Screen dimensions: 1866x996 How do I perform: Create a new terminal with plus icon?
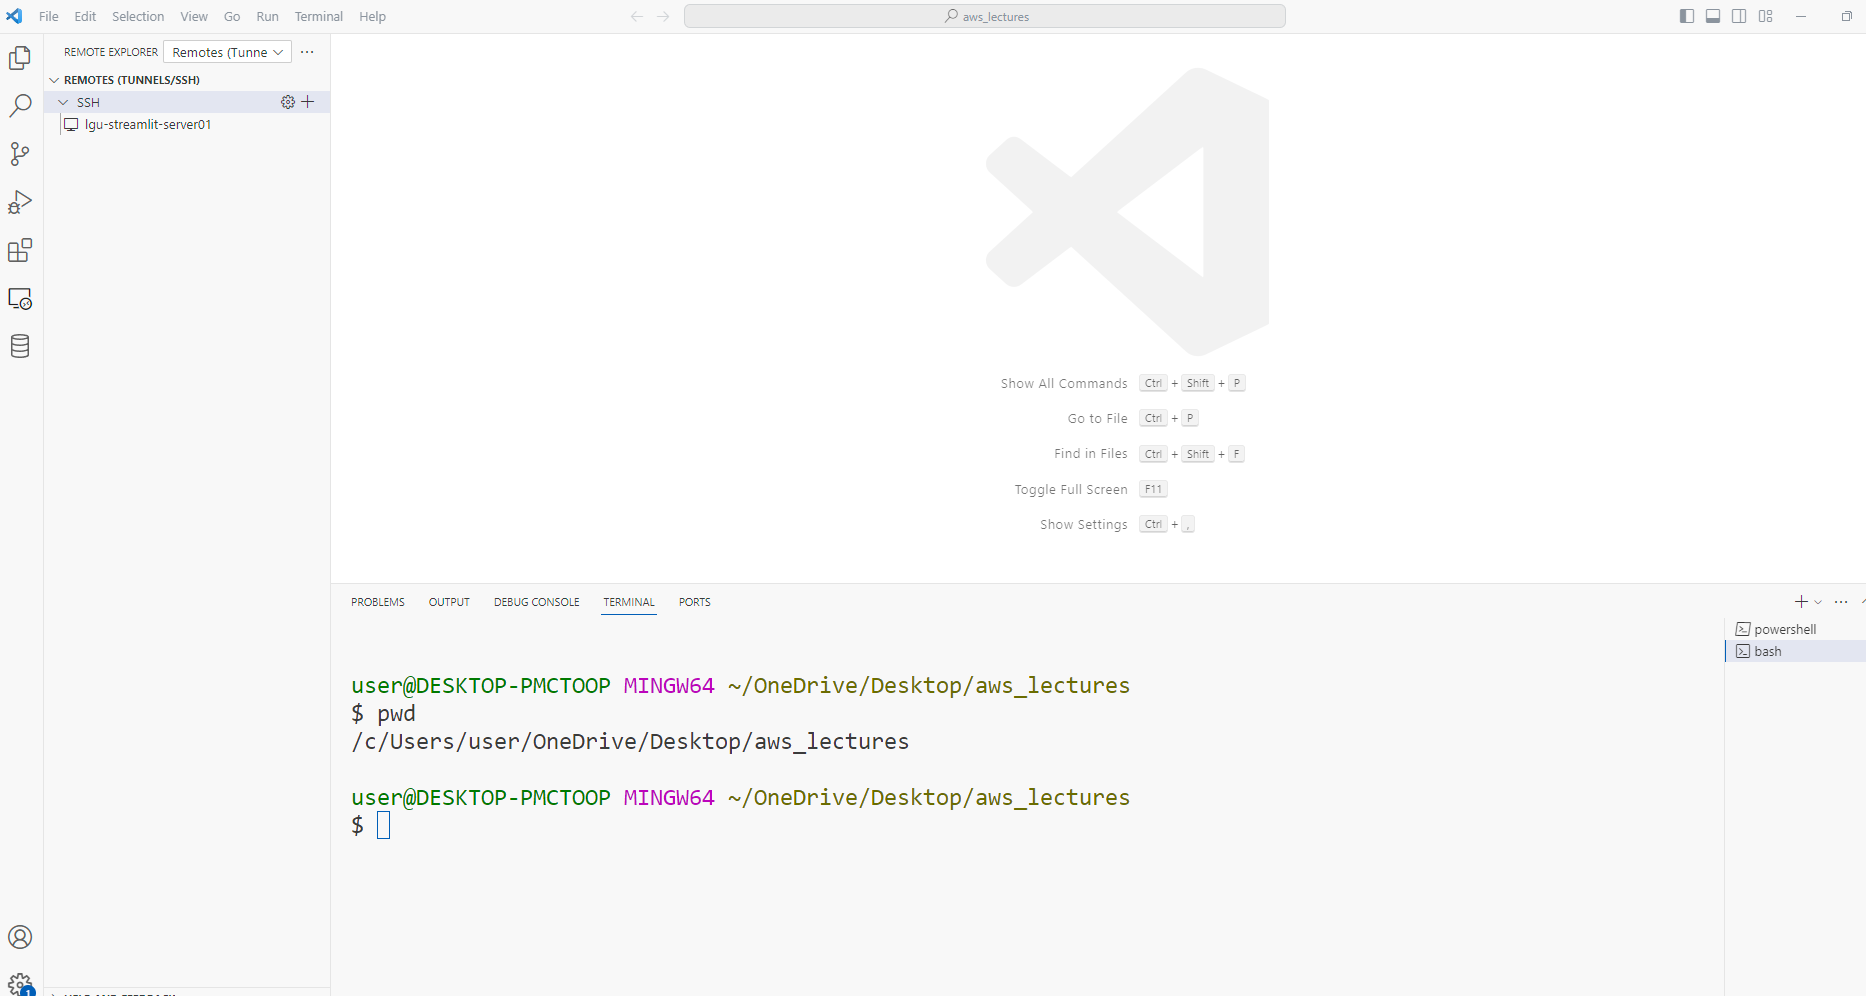(1801, 601)
